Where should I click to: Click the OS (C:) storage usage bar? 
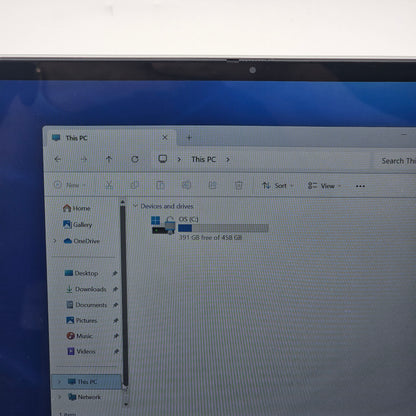[x=223, y=228]
